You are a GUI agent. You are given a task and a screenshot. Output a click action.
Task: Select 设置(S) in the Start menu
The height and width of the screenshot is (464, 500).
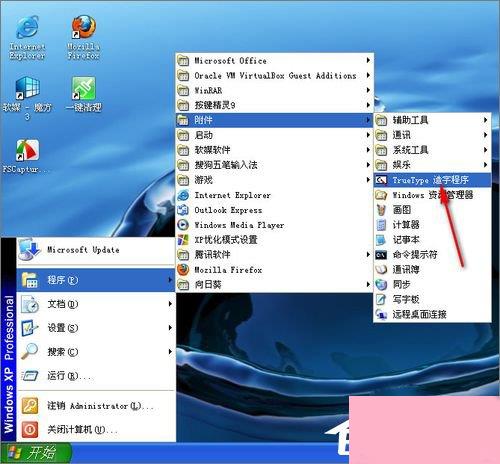96,328
